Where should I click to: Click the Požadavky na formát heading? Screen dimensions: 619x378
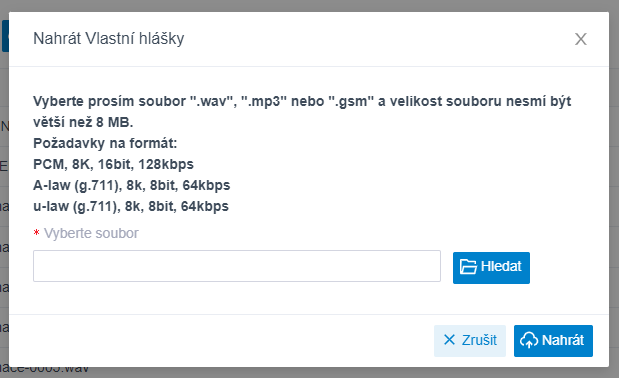click(x=105, y=143)
